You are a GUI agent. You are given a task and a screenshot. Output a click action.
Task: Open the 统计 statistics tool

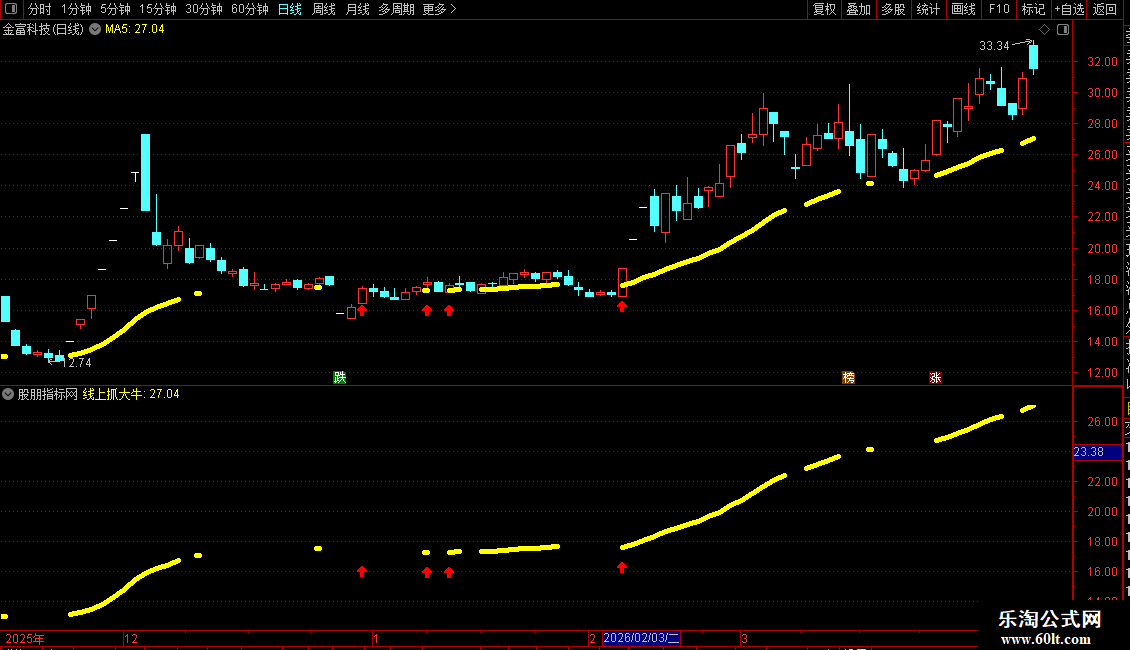tap(927, 9)
